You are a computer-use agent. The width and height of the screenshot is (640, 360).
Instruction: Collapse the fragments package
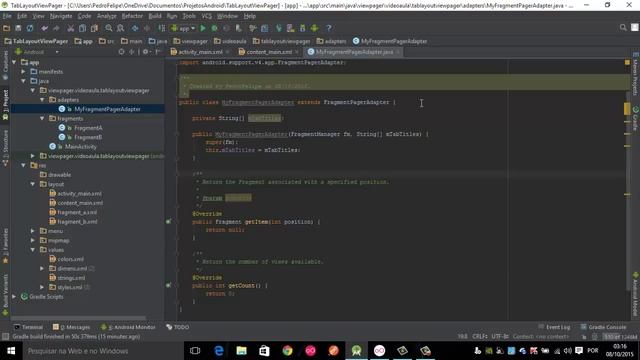42,118
